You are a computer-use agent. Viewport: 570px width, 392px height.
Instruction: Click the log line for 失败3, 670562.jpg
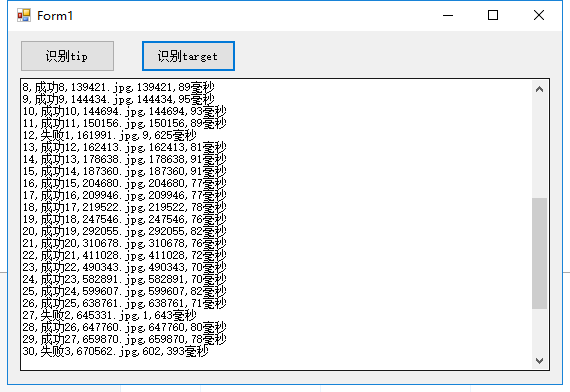[116, 352]
